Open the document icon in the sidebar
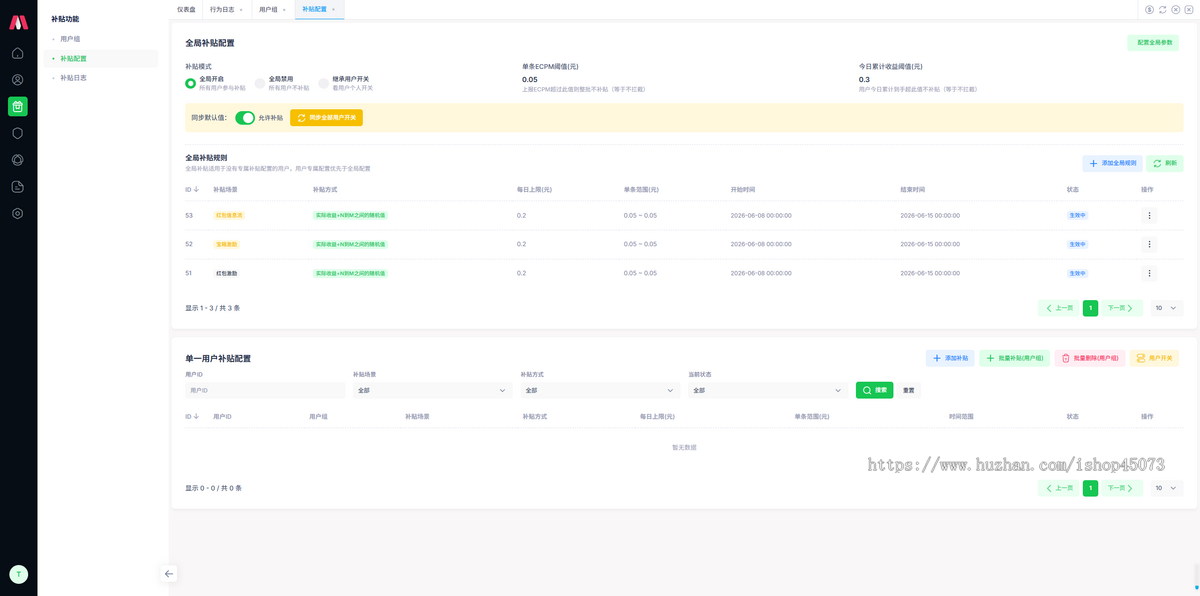The image size is (1200, 596). pyautogui.click(x=18, y=187)
